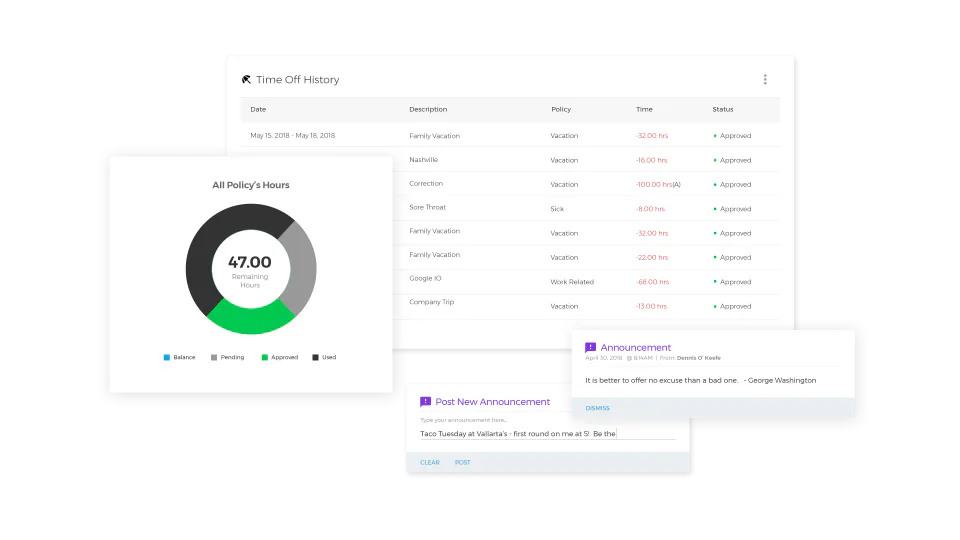
Task: Select the gray Pending legend swatch
Action: coord(214,358)
